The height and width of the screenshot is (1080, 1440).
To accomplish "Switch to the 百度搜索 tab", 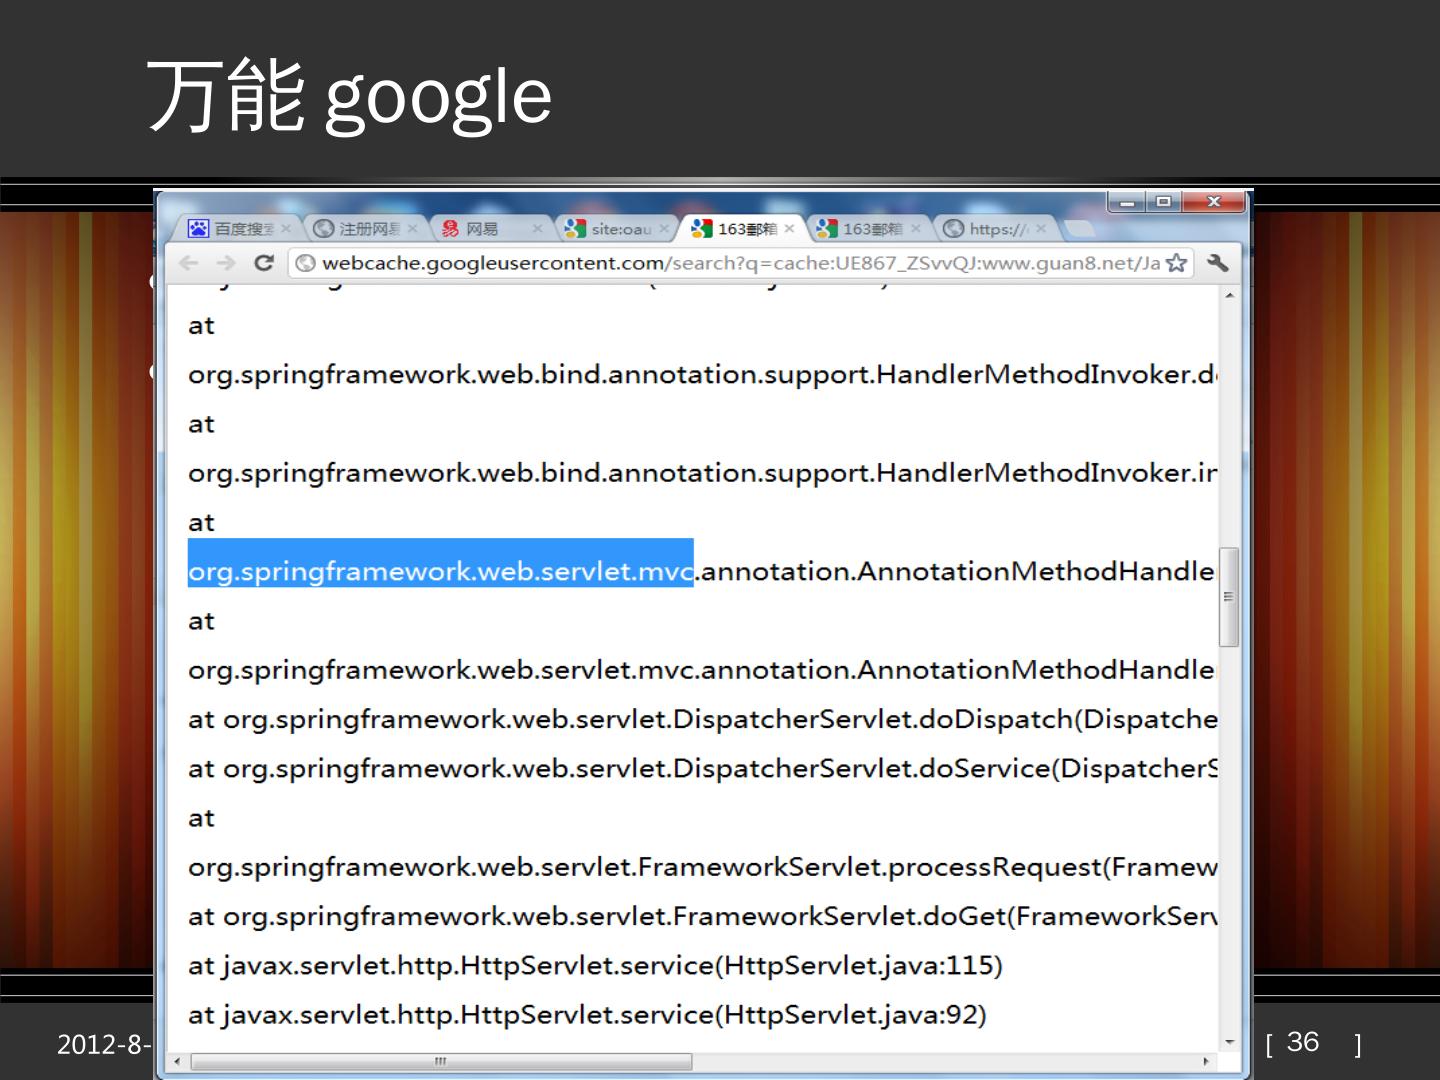I will [238, 229].
